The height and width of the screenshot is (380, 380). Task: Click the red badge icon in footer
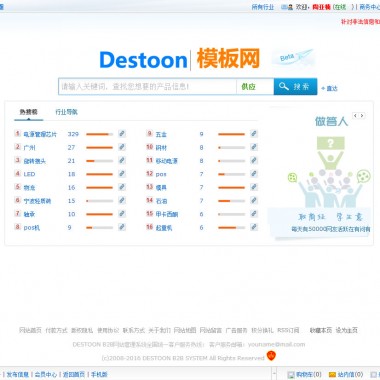[271, 356]
